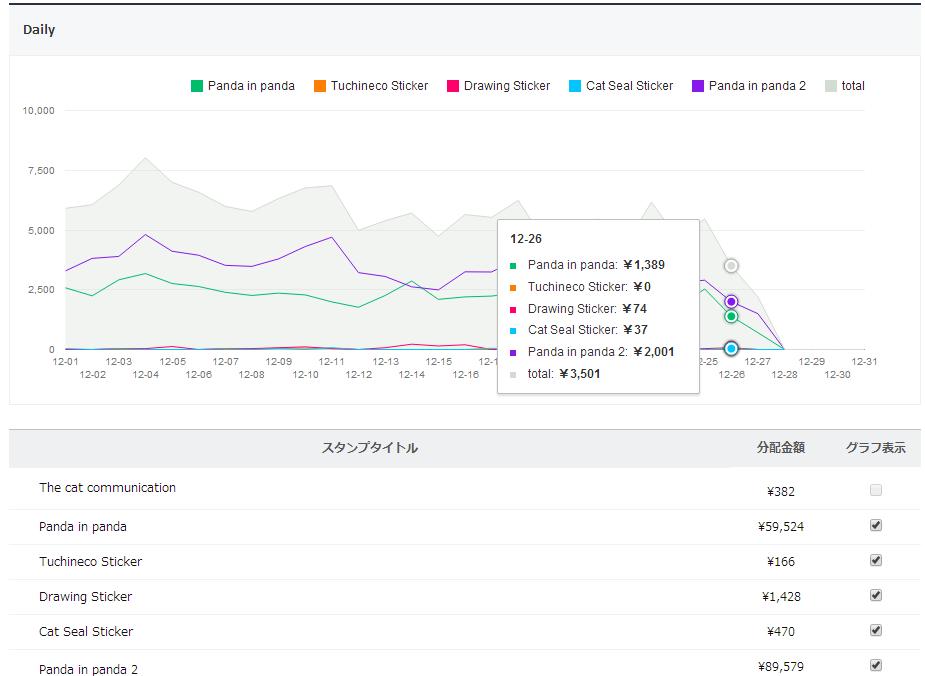
Task: Click the Panda in panda 2 row title
Action: pos(89,669)
